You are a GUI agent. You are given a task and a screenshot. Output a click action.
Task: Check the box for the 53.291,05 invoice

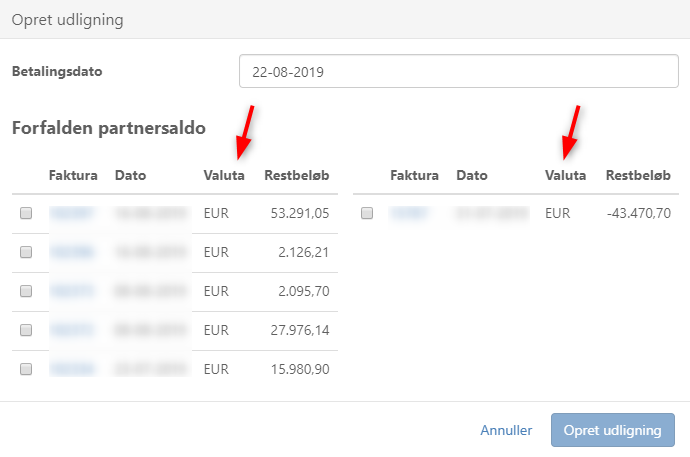pyautogui.click(x=27, y=213)
